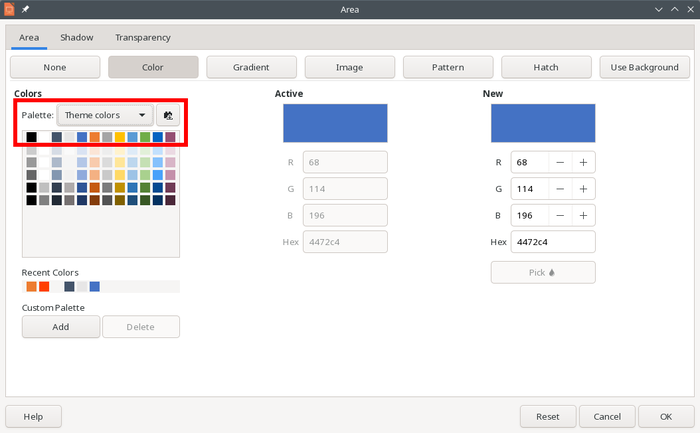
Task: Click the pin icon in title bar
Action: [26, 9]
